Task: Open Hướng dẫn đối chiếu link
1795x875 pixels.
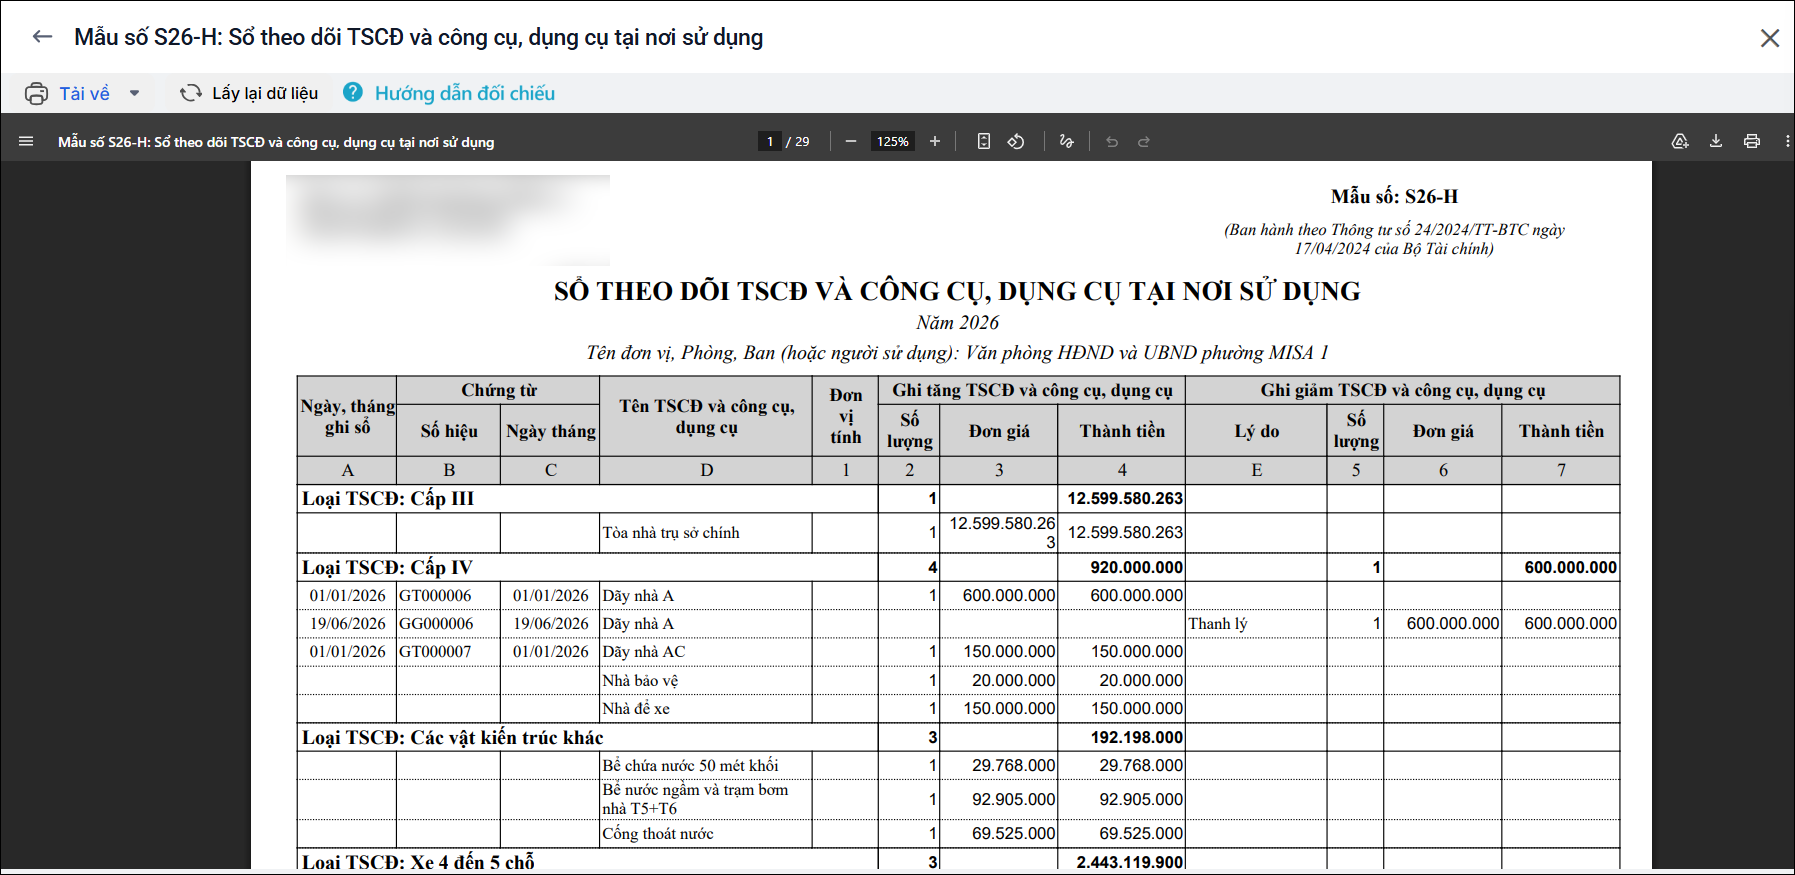Action: tap(465, 93)
